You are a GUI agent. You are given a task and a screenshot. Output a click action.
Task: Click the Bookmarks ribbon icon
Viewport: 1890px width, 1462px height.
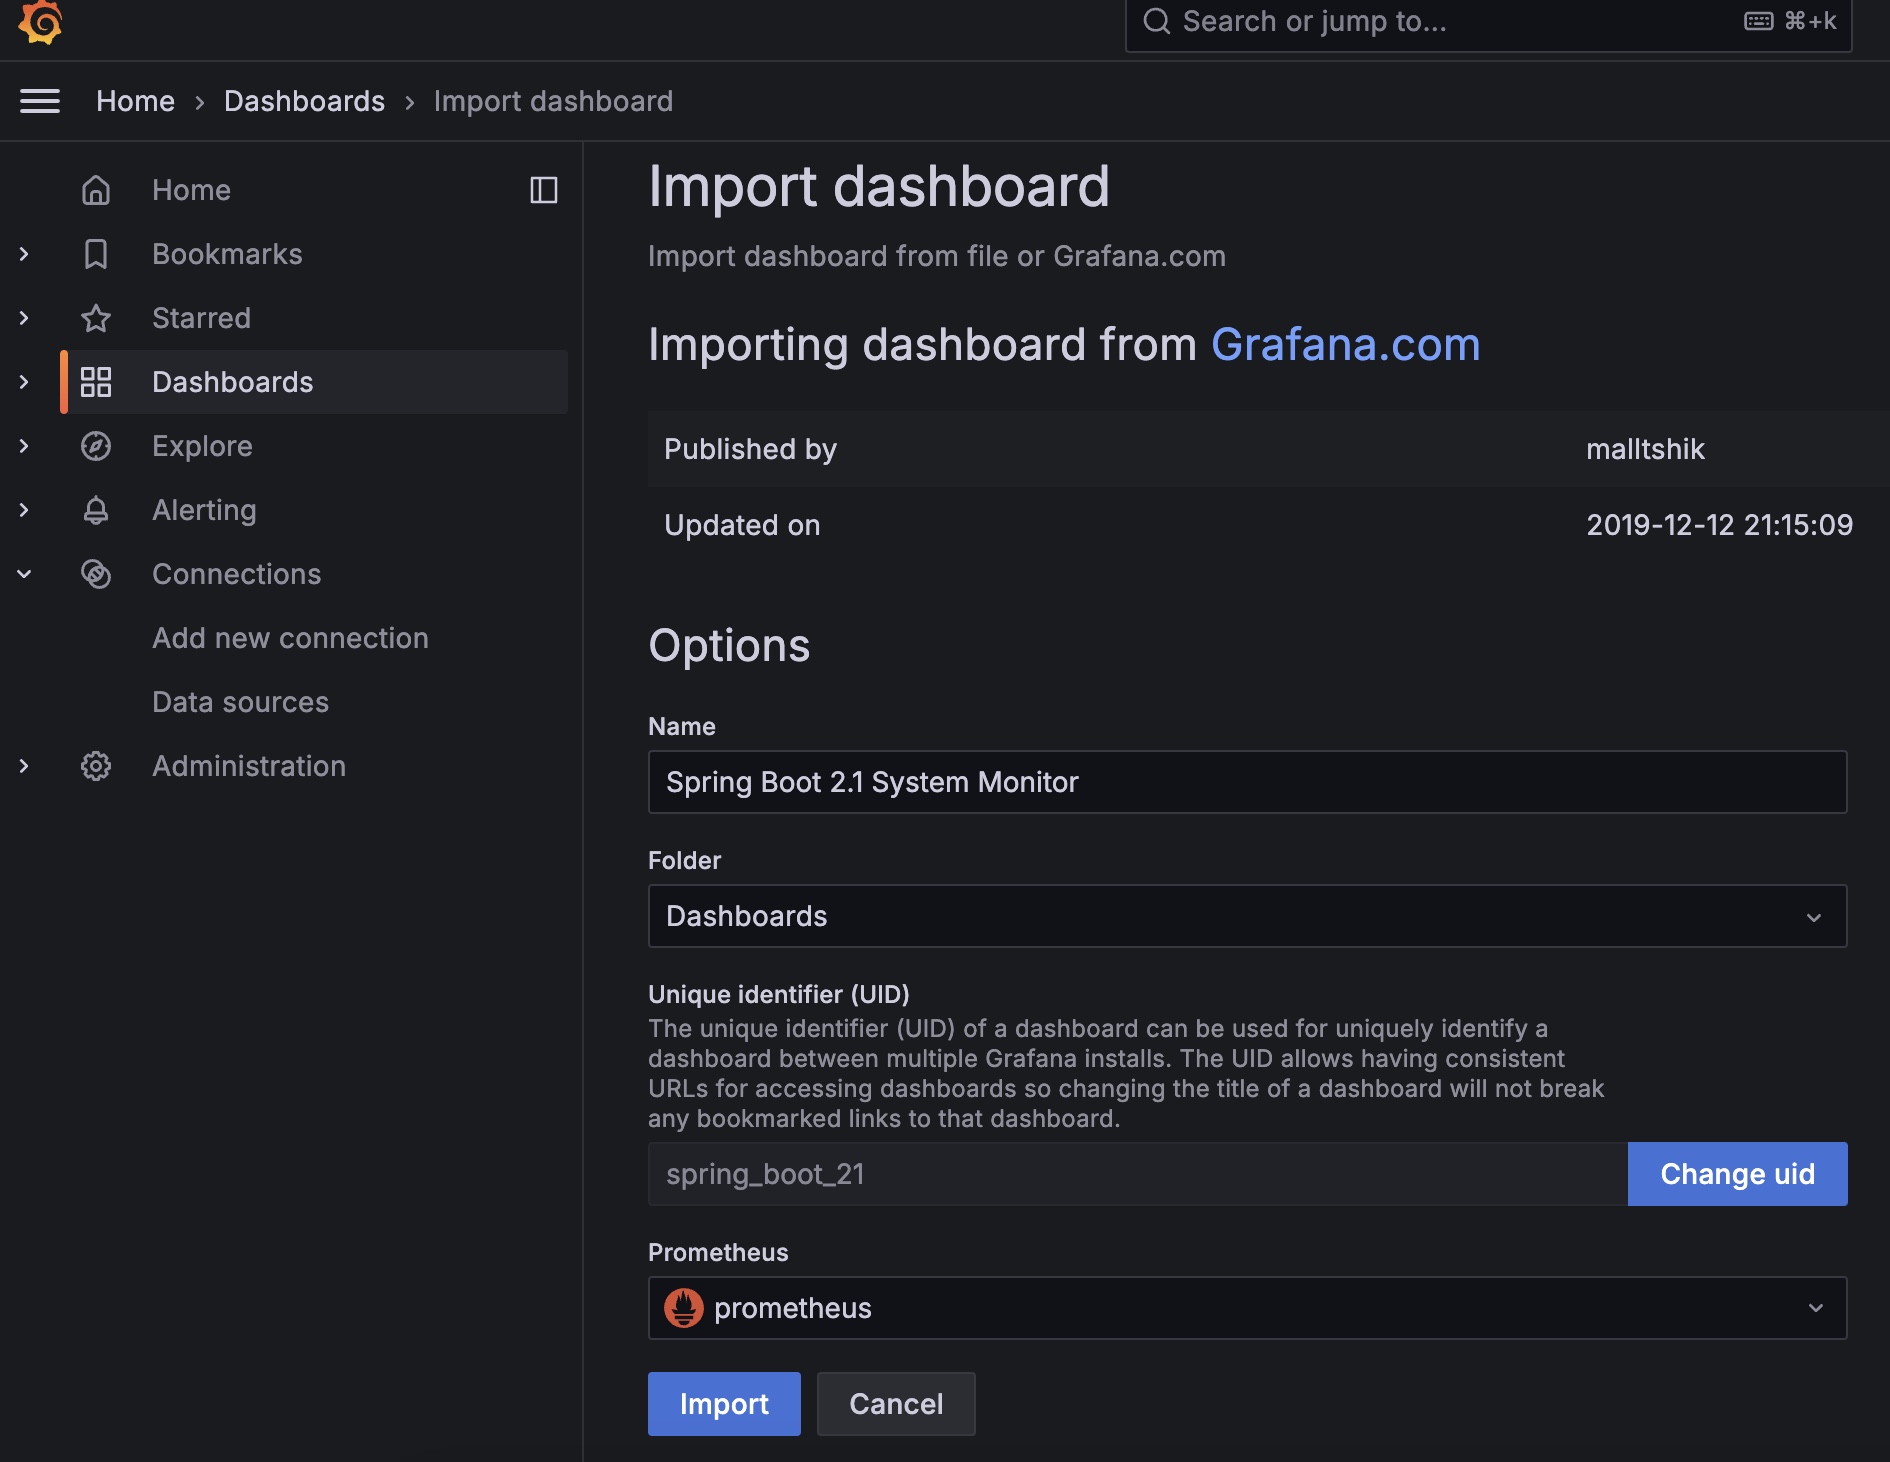pos(96,254)
